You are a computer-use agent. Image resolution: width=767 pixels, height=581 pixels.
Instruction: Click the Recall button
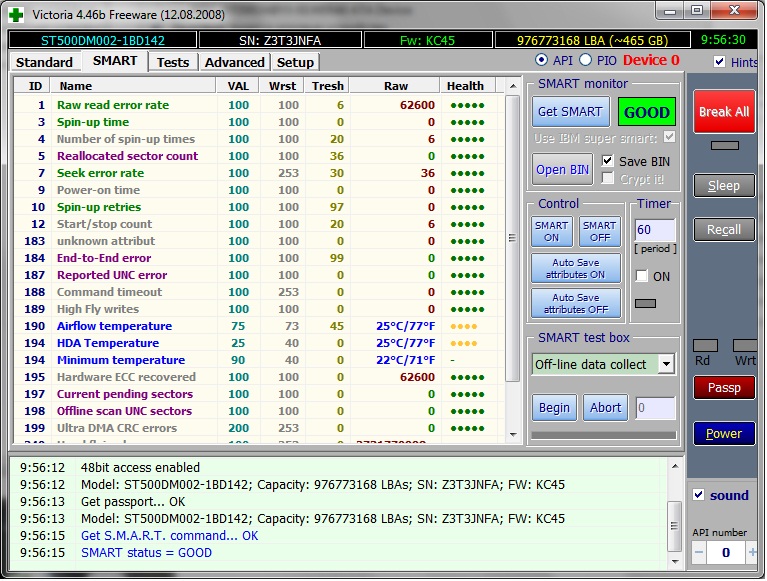(724, 229)
